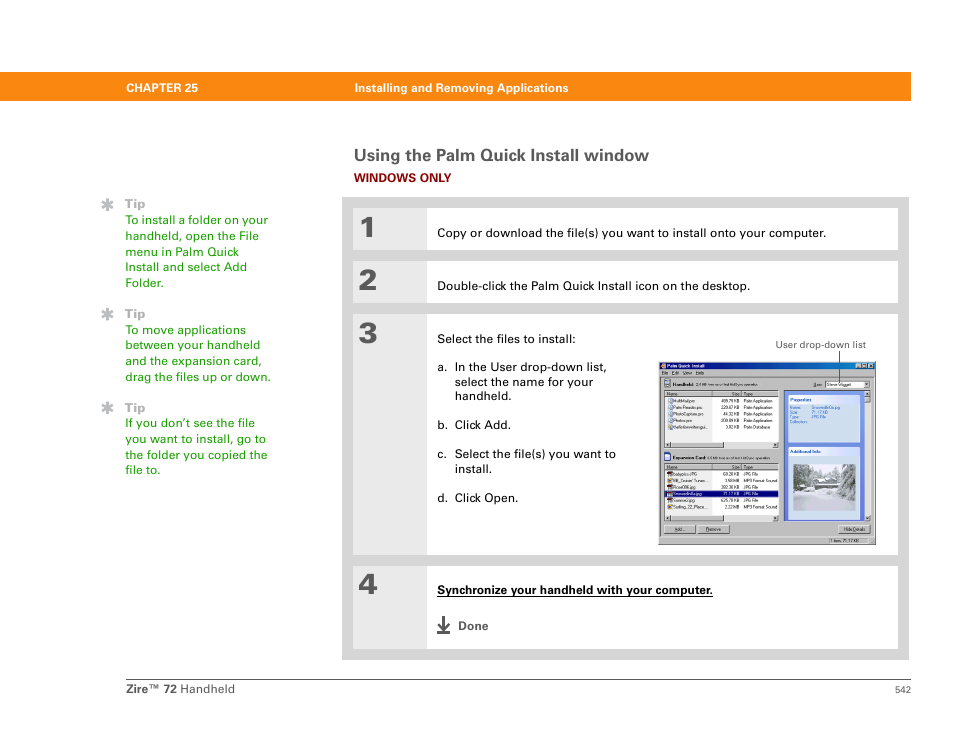
Task: Open the User drop-down list
Action: click(848, 385)
